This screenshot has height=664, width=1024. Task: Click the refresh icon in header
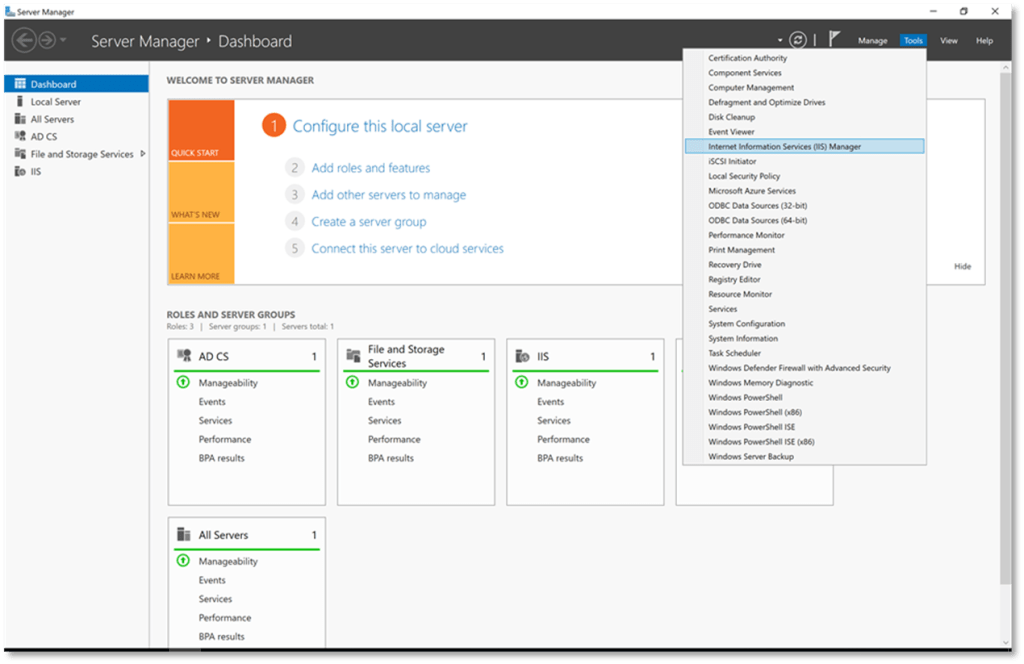pyautogui.click(x=797, y=40)
